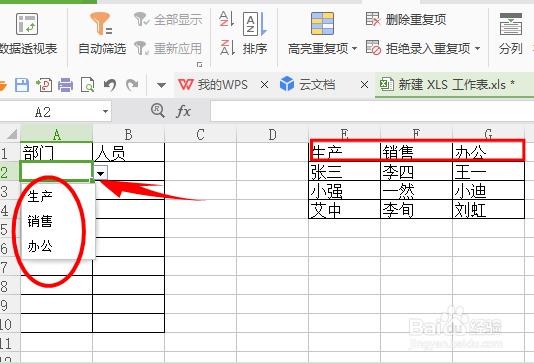Click header cell 生产 in column E
Image resolution: width=534 pixels, height=363 pixels.
pos(344,152)
